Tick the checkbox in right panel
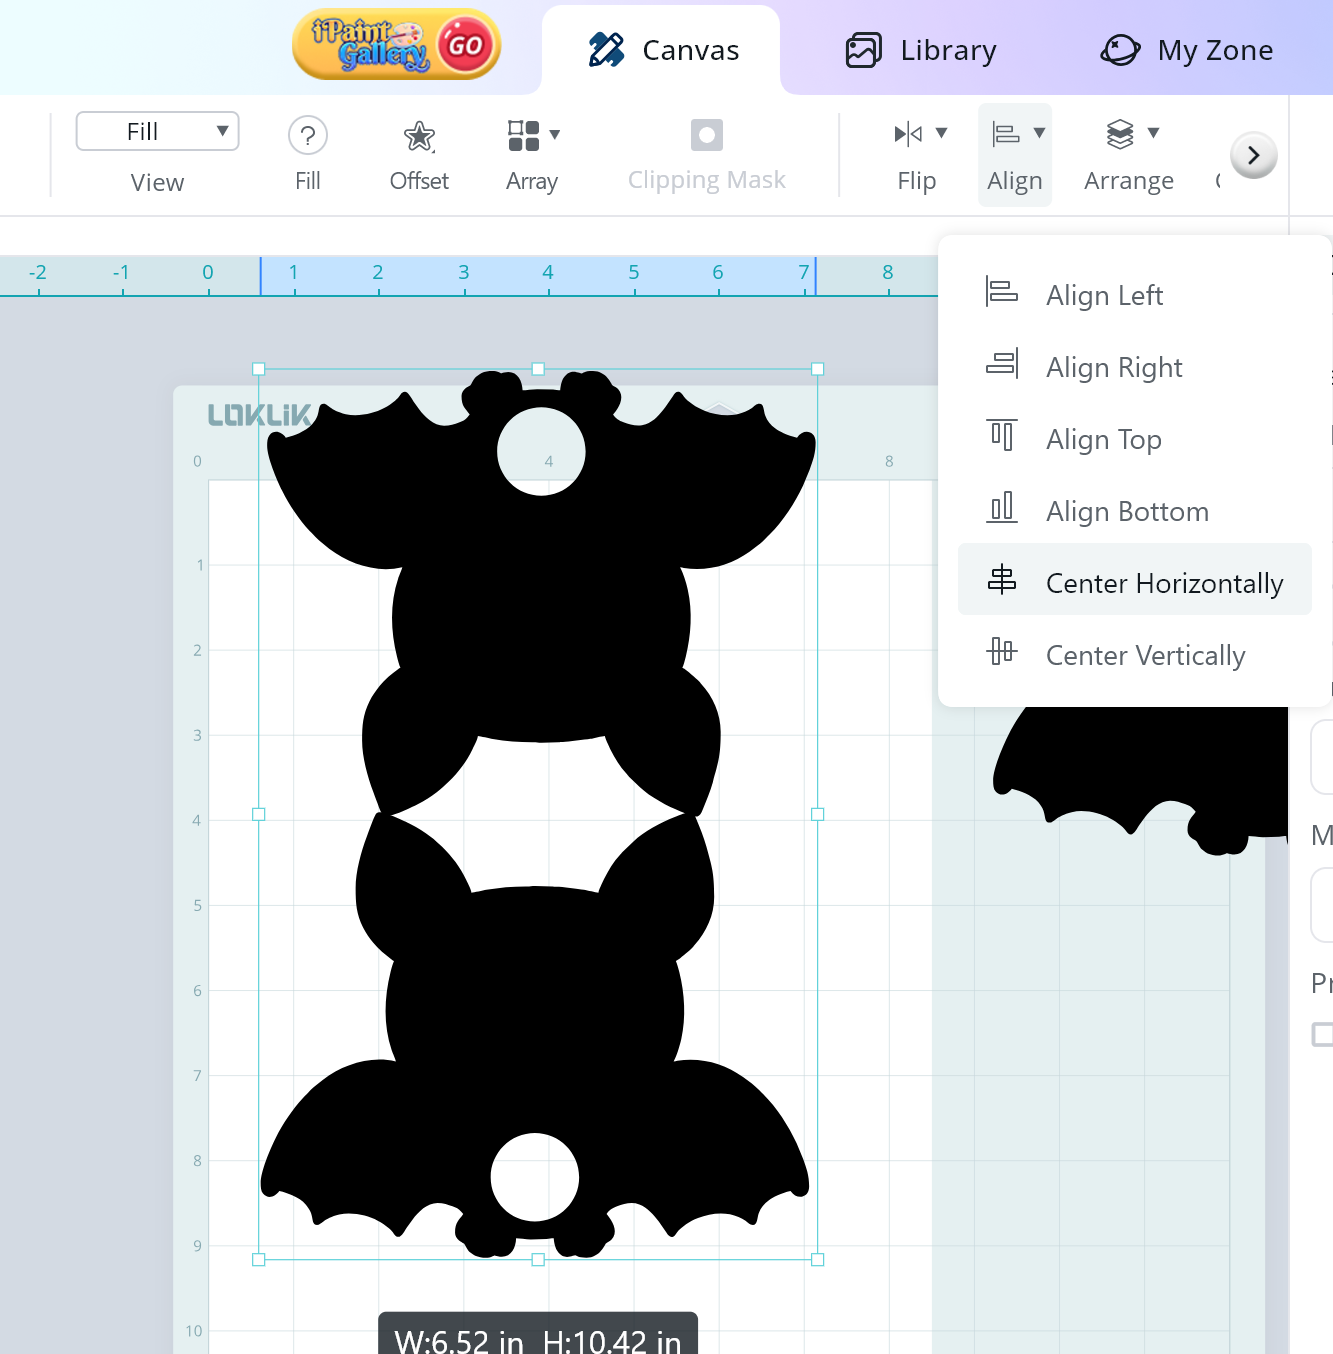 (1322, 1034)
